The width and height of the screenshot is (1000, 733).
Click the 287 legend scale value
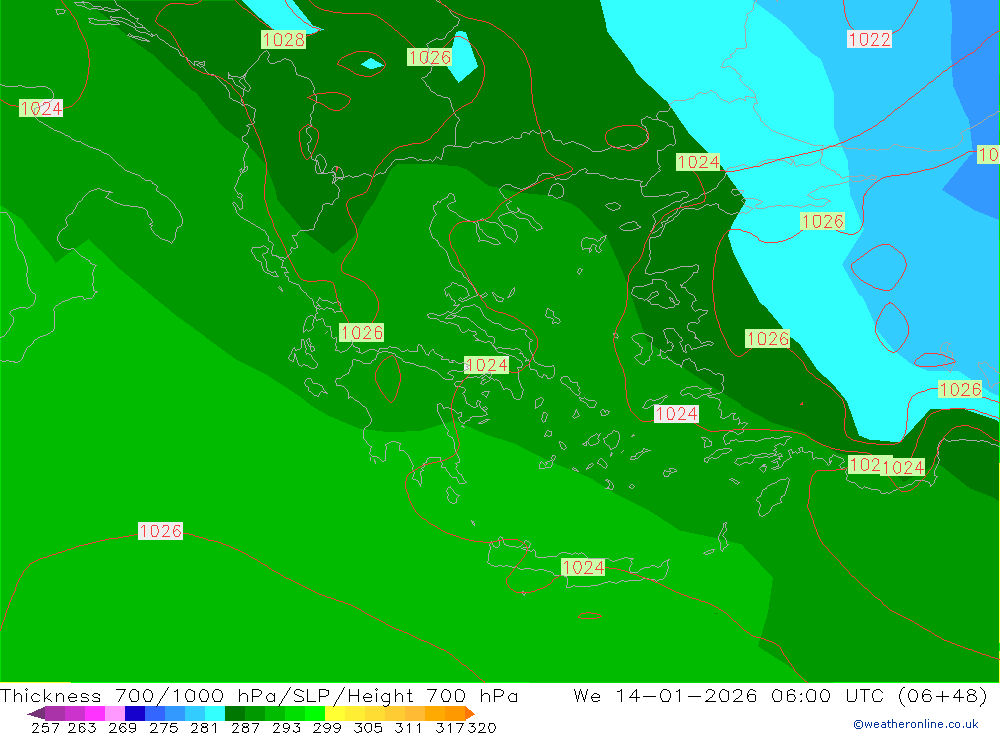click(x=245, y=727)
